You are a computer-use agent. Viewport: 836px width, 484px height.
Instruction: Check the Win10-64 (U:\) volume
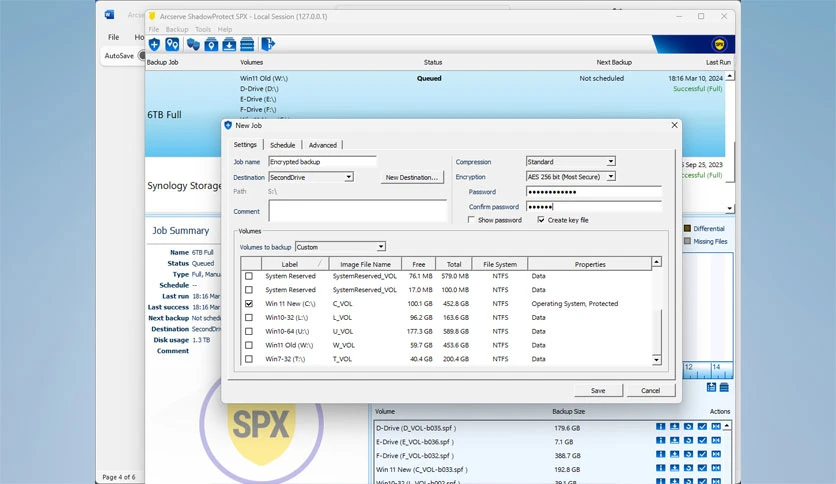249,332
